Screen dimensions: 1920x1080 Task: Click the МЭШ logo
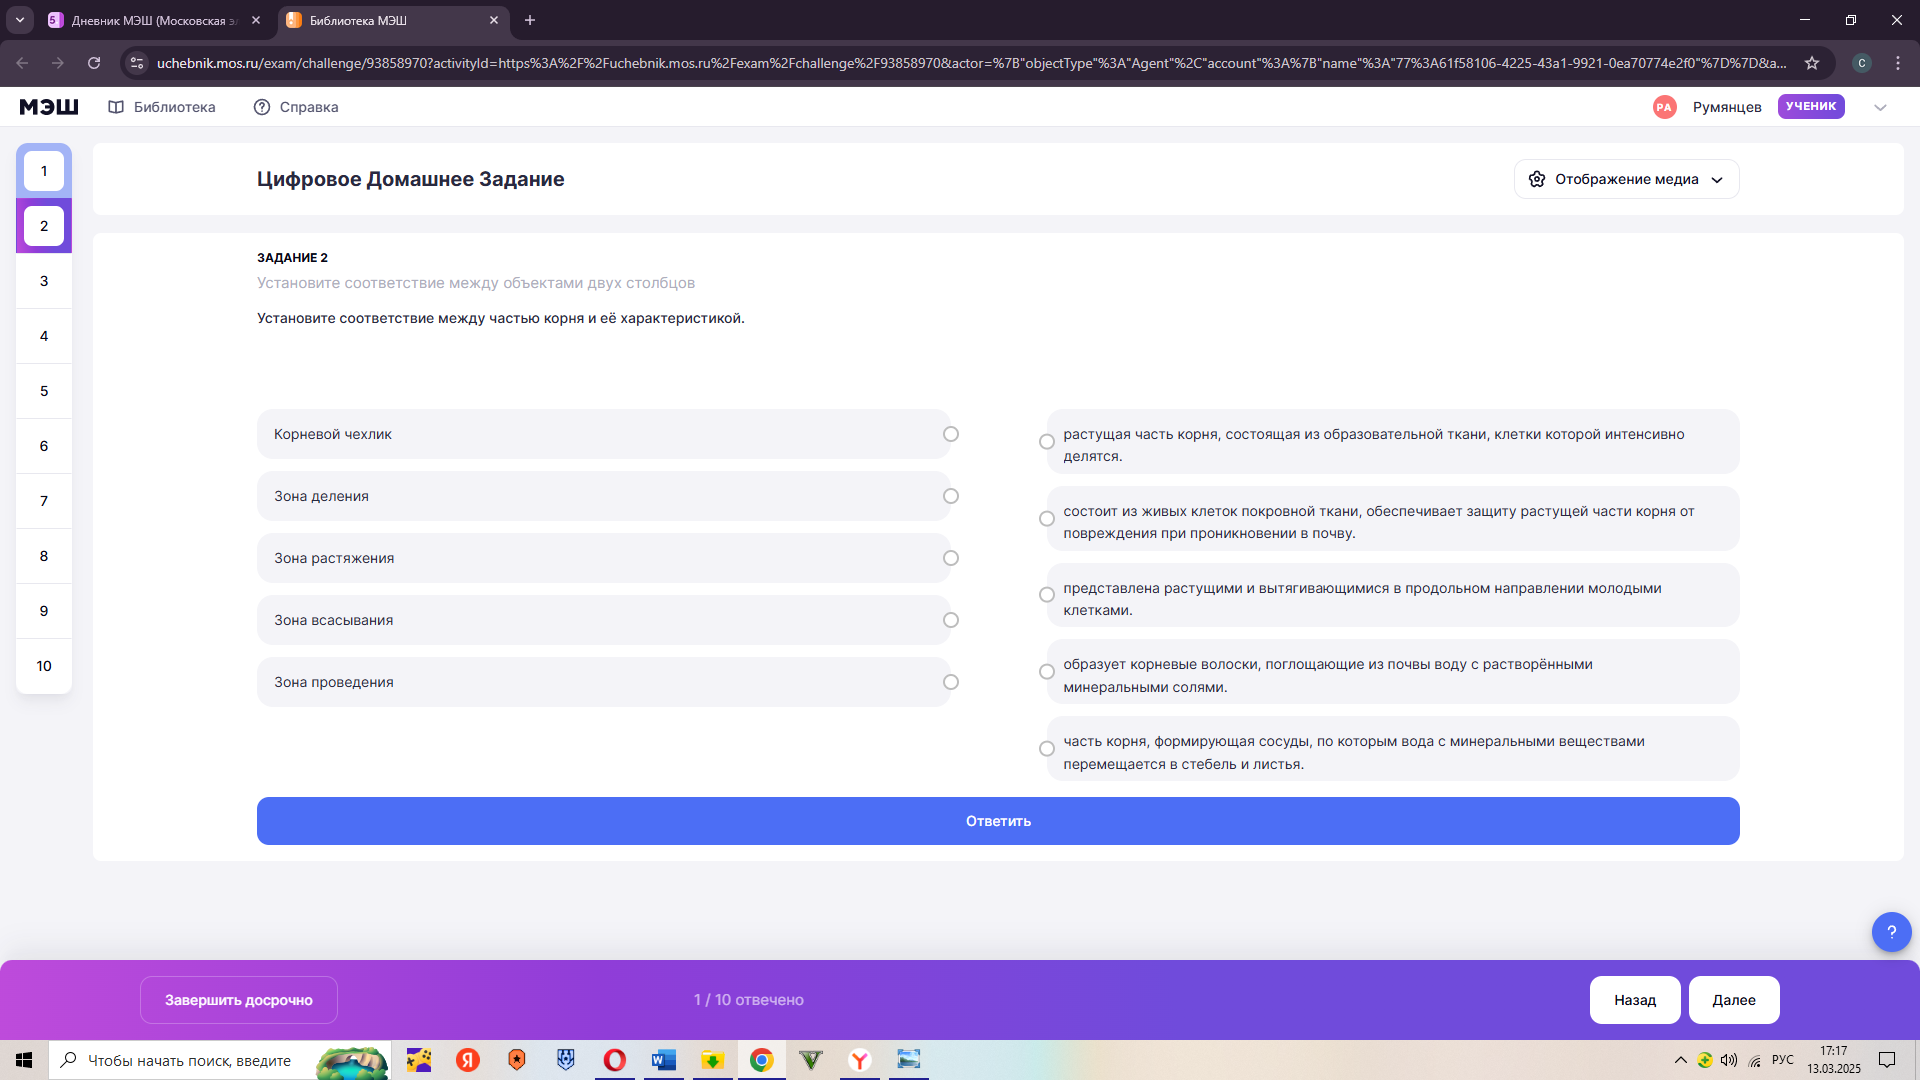pyautogui.click(x=49, y=107)
